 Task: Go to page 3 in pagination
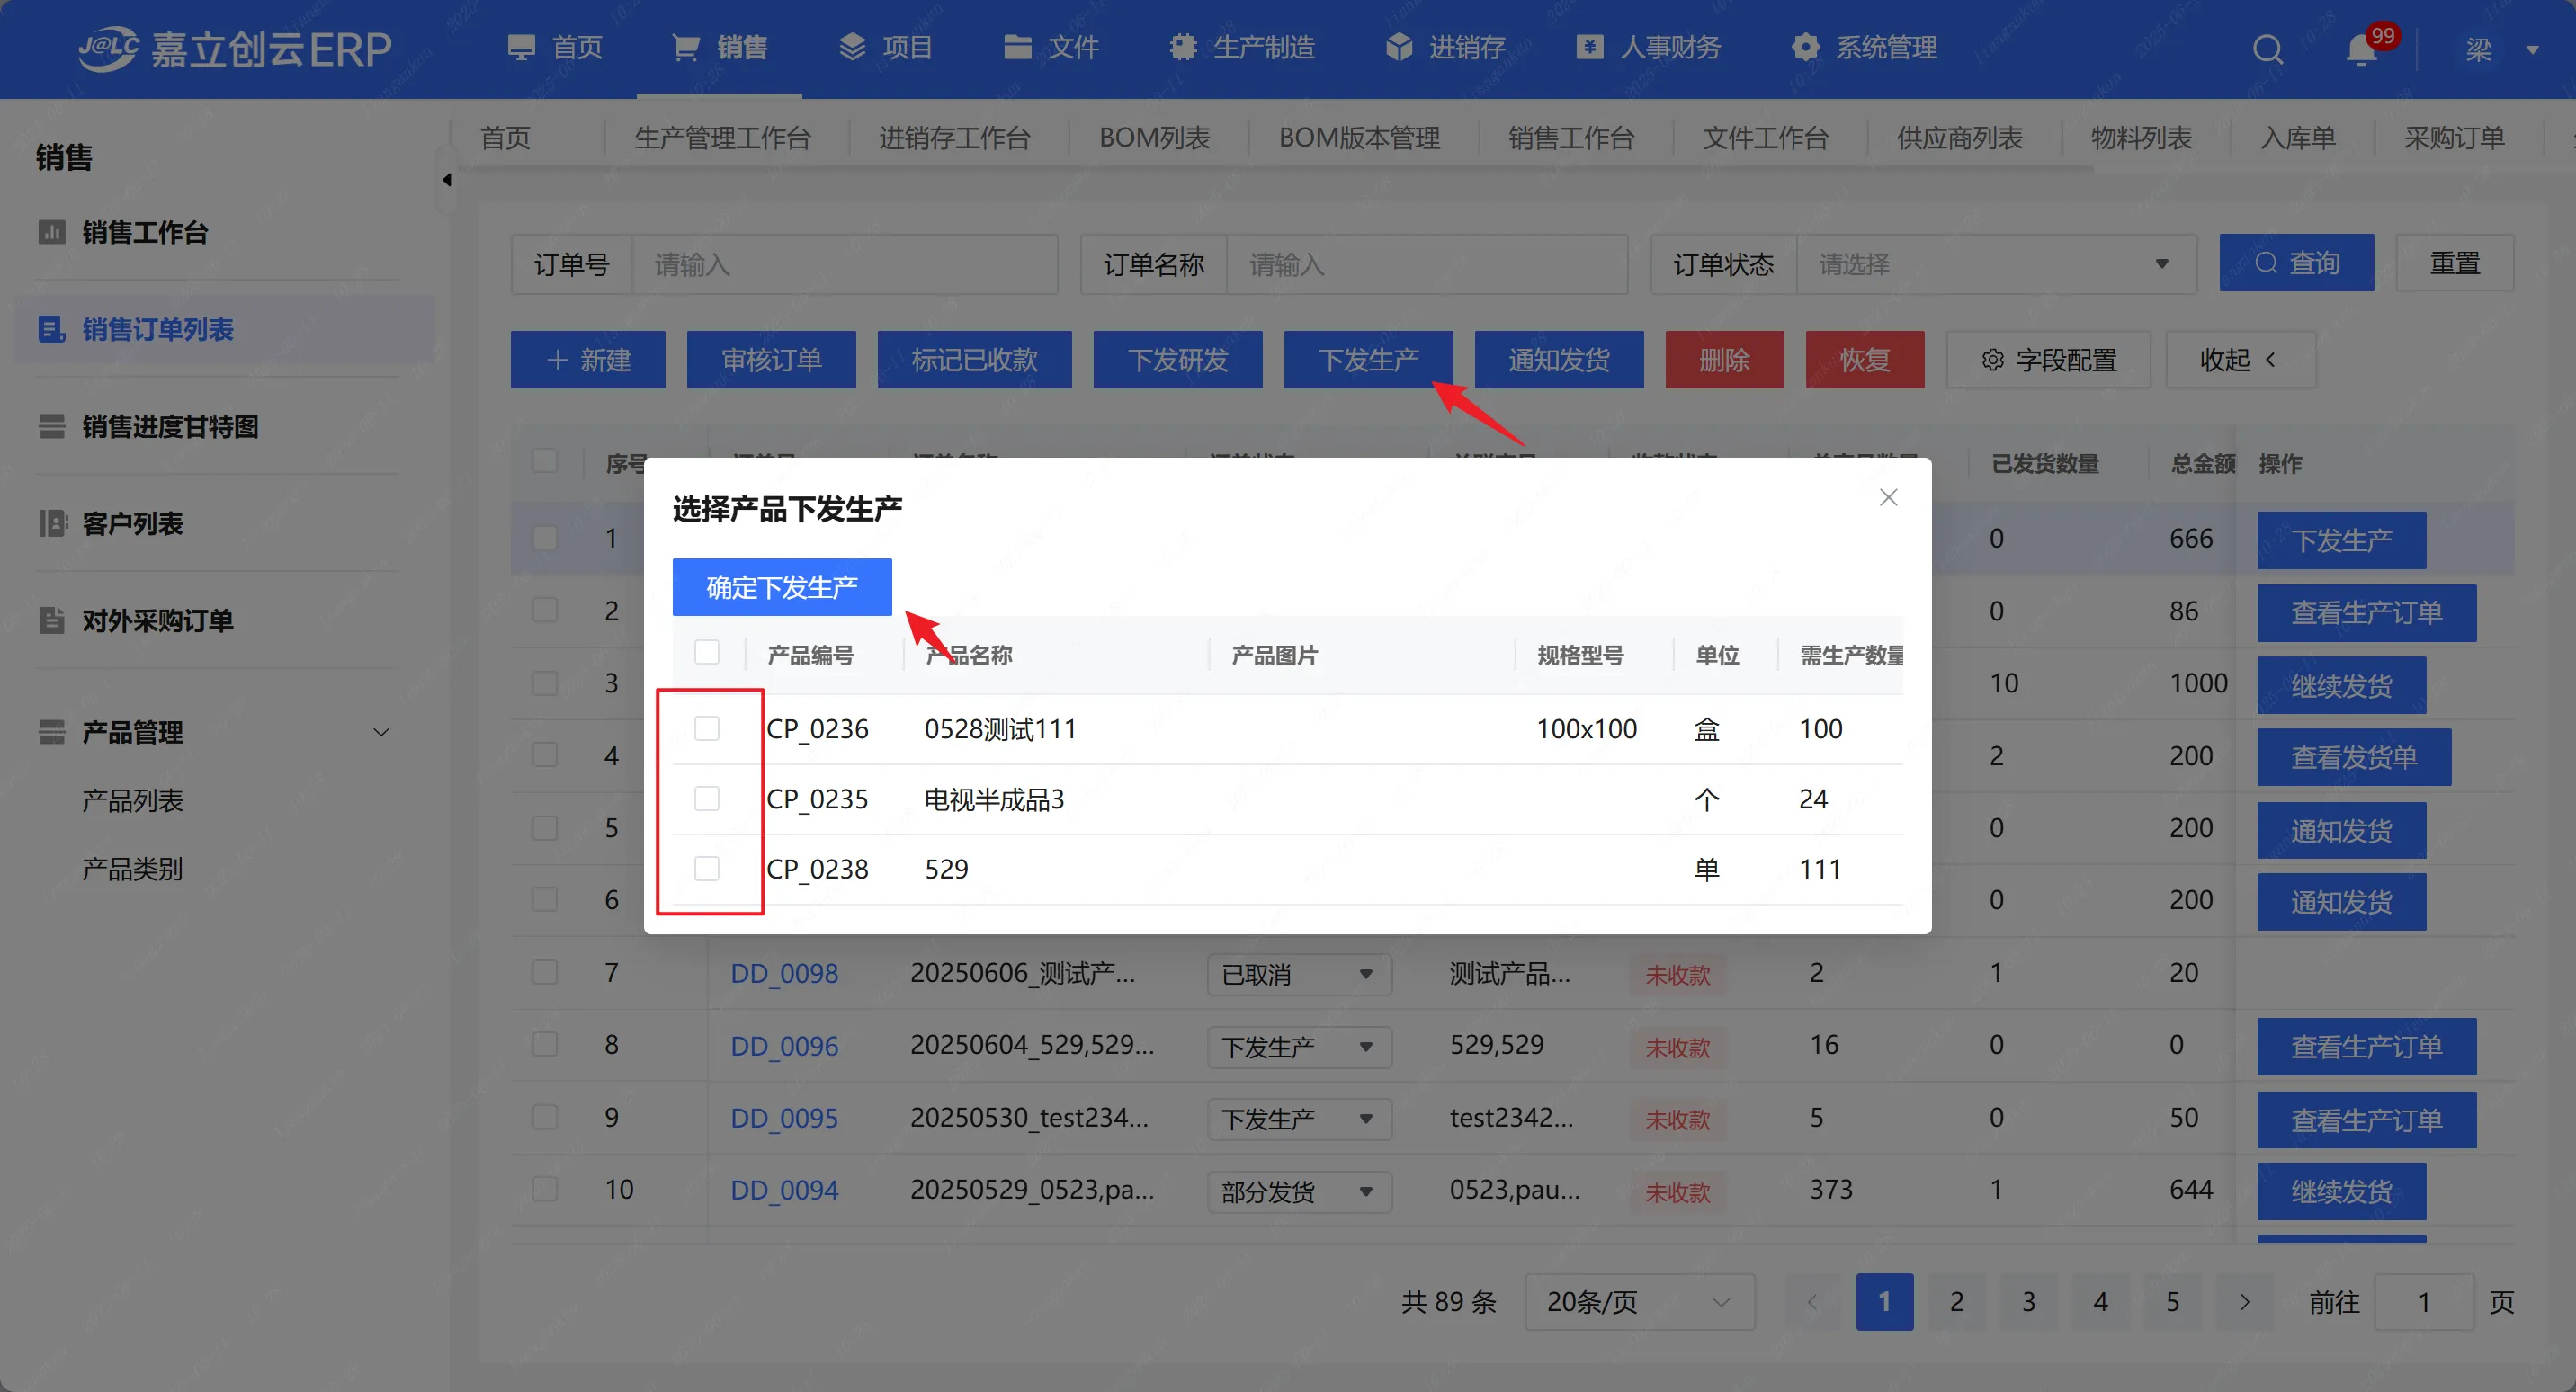[x=2028, y=1301]
